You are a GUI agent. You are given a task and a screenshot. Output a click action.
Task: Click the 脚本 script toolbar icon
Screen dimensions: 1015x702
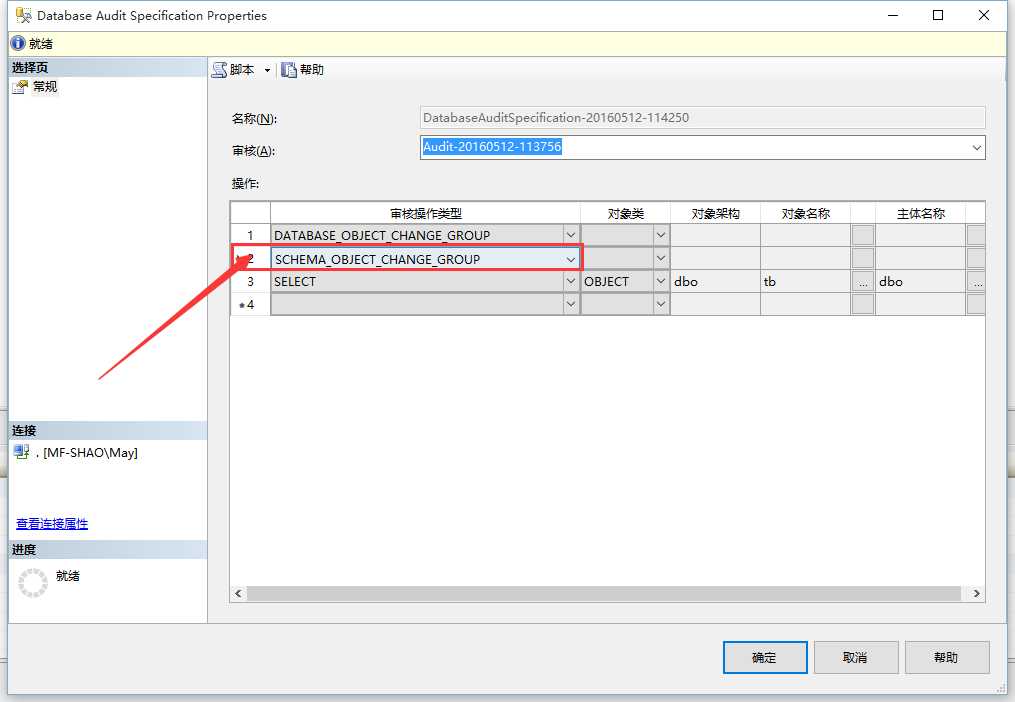pyautogui.click(x=219, y=70)
